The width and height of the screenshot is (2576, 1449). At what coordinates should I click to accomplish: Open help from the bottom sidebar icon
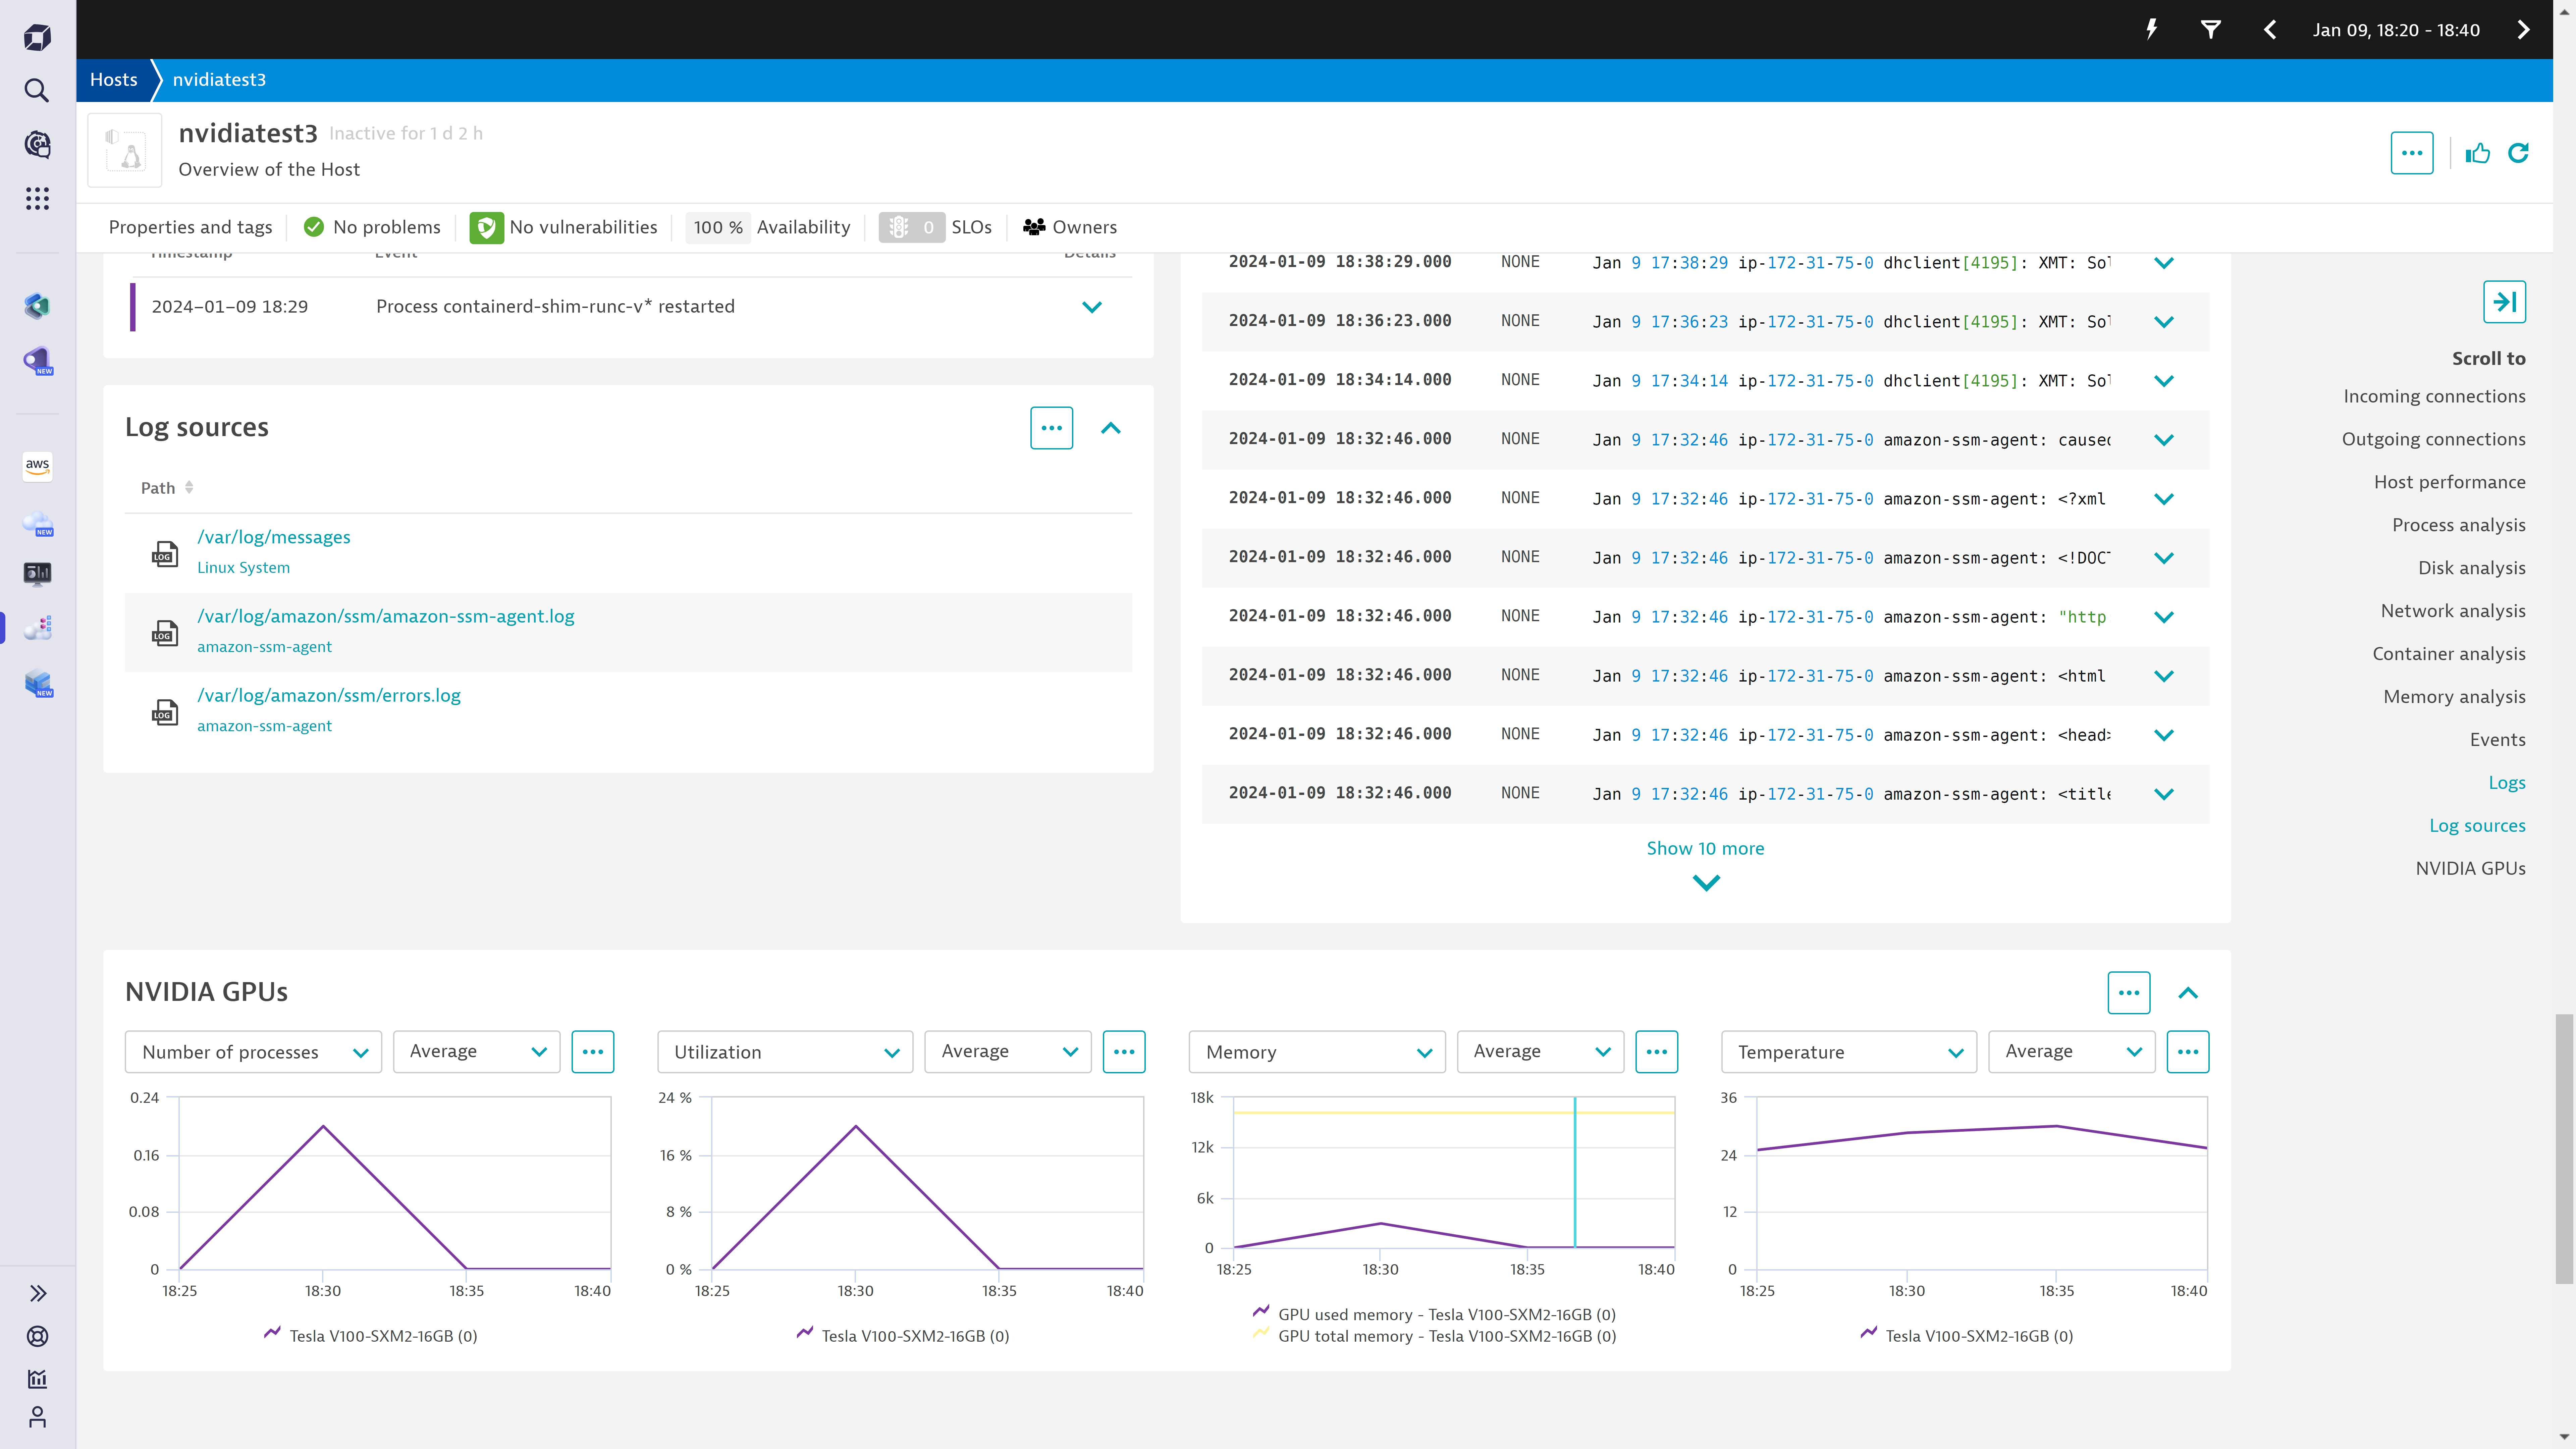(x=37, y=1336)
